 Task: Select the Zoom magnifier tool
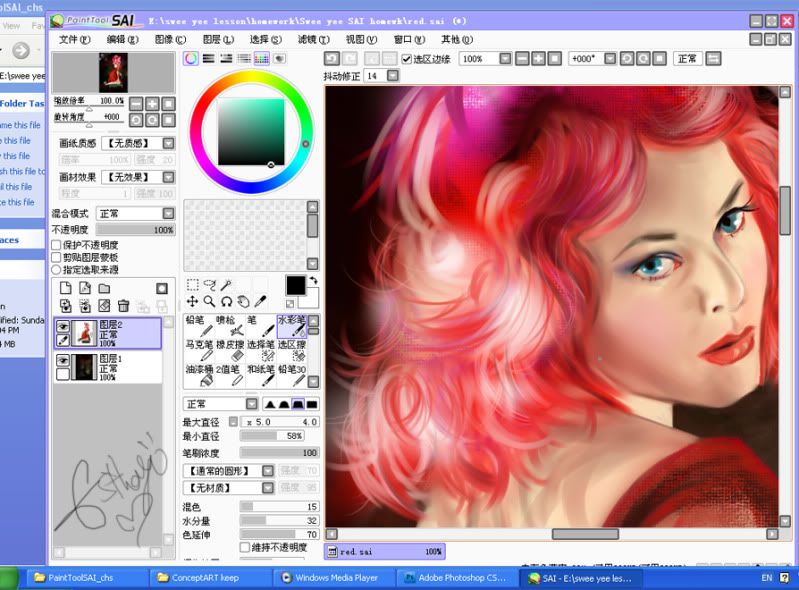tap(209, 301)
